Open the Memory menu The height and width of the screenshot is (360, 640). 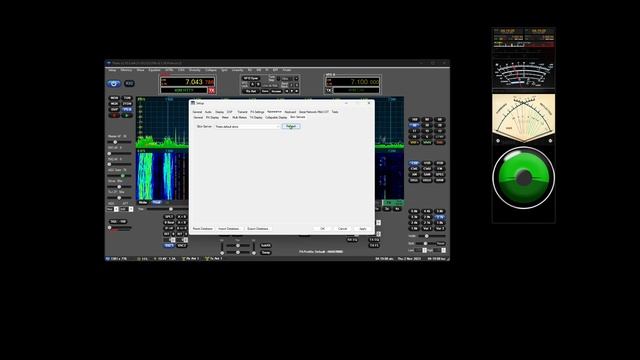(x=126, y=70)
